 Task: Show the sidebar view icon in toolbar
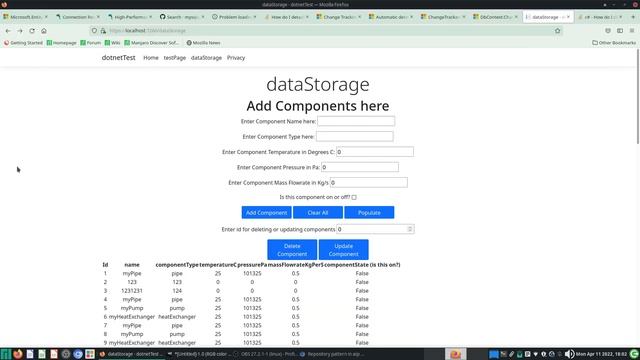(620, 31)
